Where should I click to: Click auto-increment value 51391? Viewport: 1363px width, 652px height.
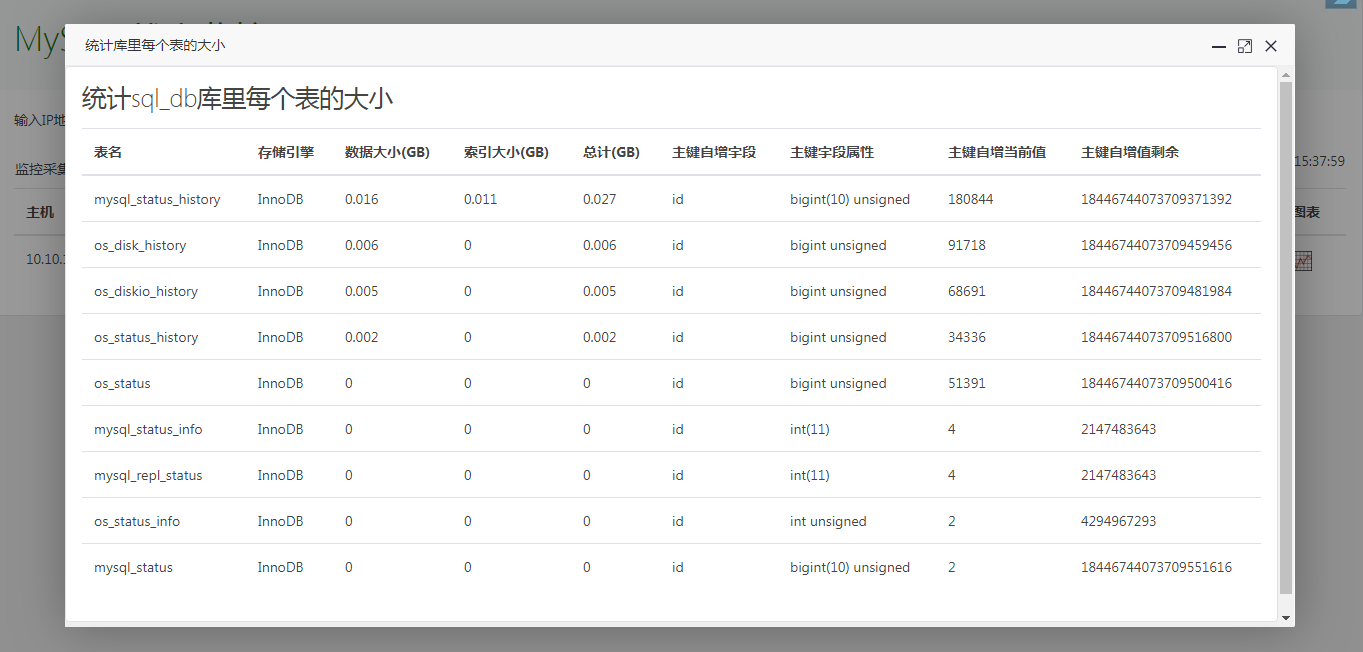click(967, 383)
